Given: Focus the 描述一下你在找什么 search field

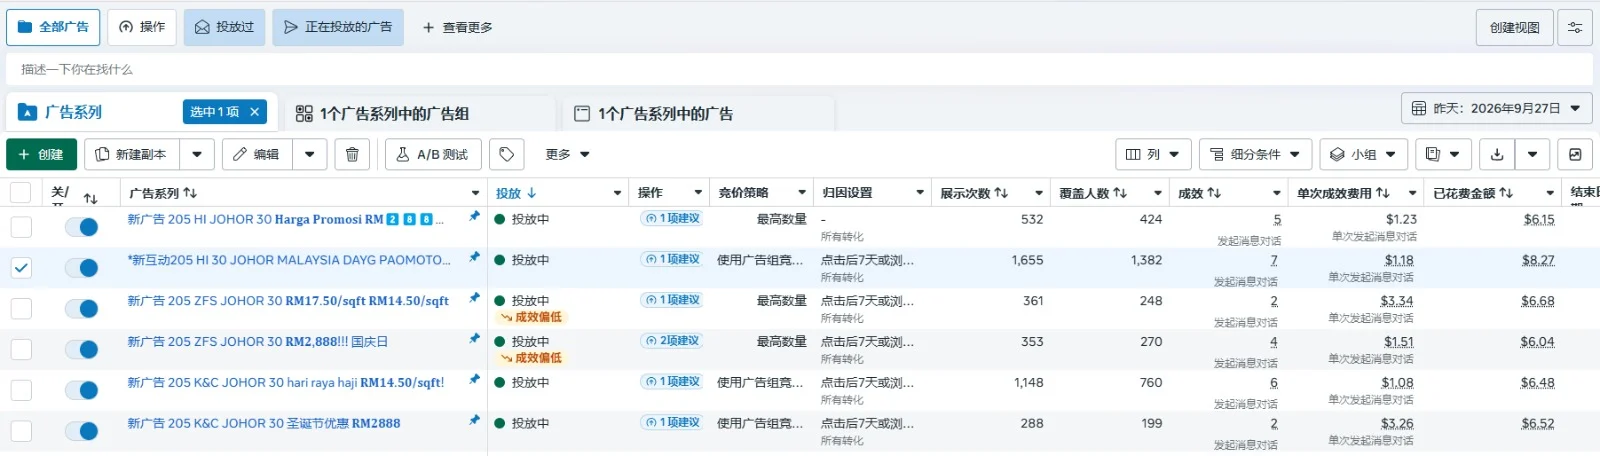Looking at the screenshot, I should (x=799, y=69).
